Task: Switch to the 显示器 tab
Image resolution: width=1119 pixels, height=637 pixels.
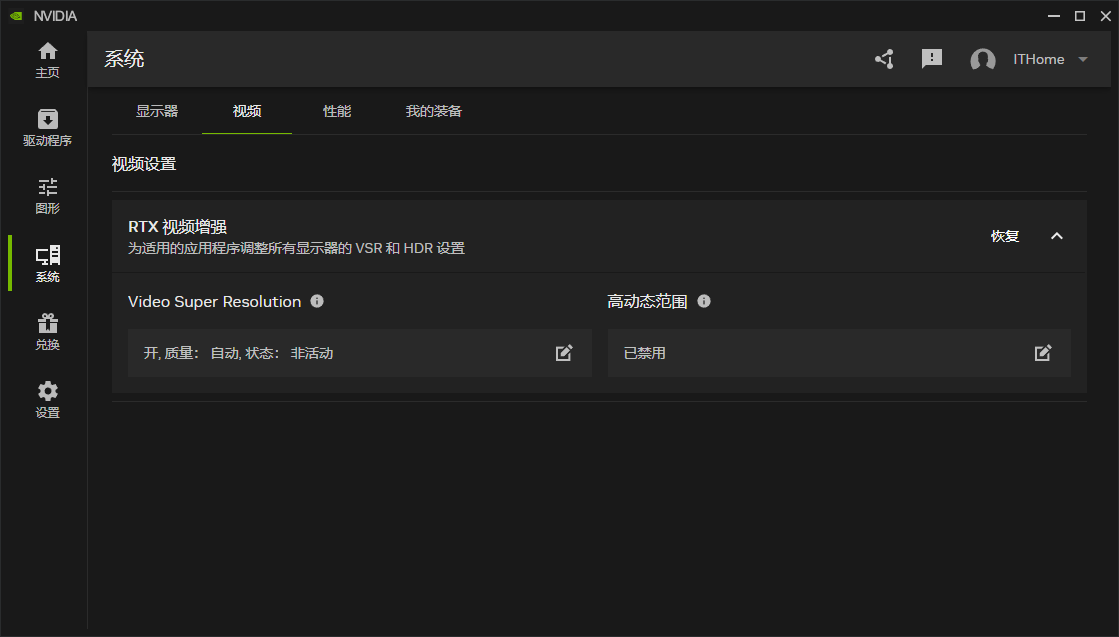Action: (x=157, y=111)
